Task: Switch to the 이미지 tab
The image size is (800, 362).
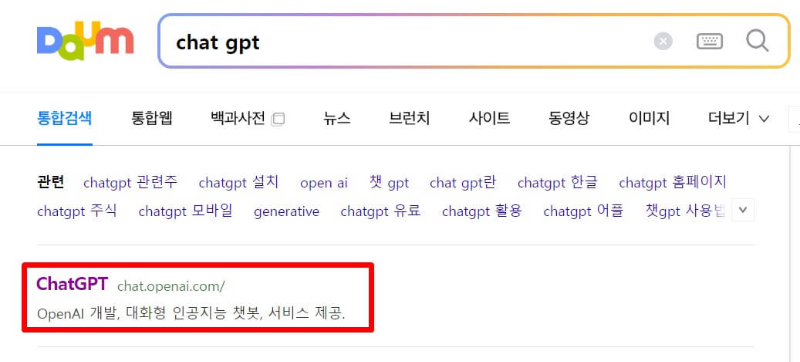Action: point(649,118)
